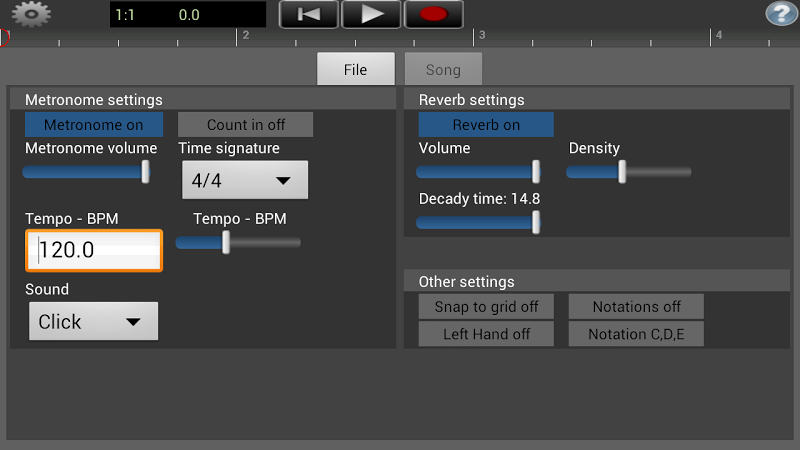Toggle Snap to grid off
Viewport: 800px width, 450px height.
tap(486, 306)
